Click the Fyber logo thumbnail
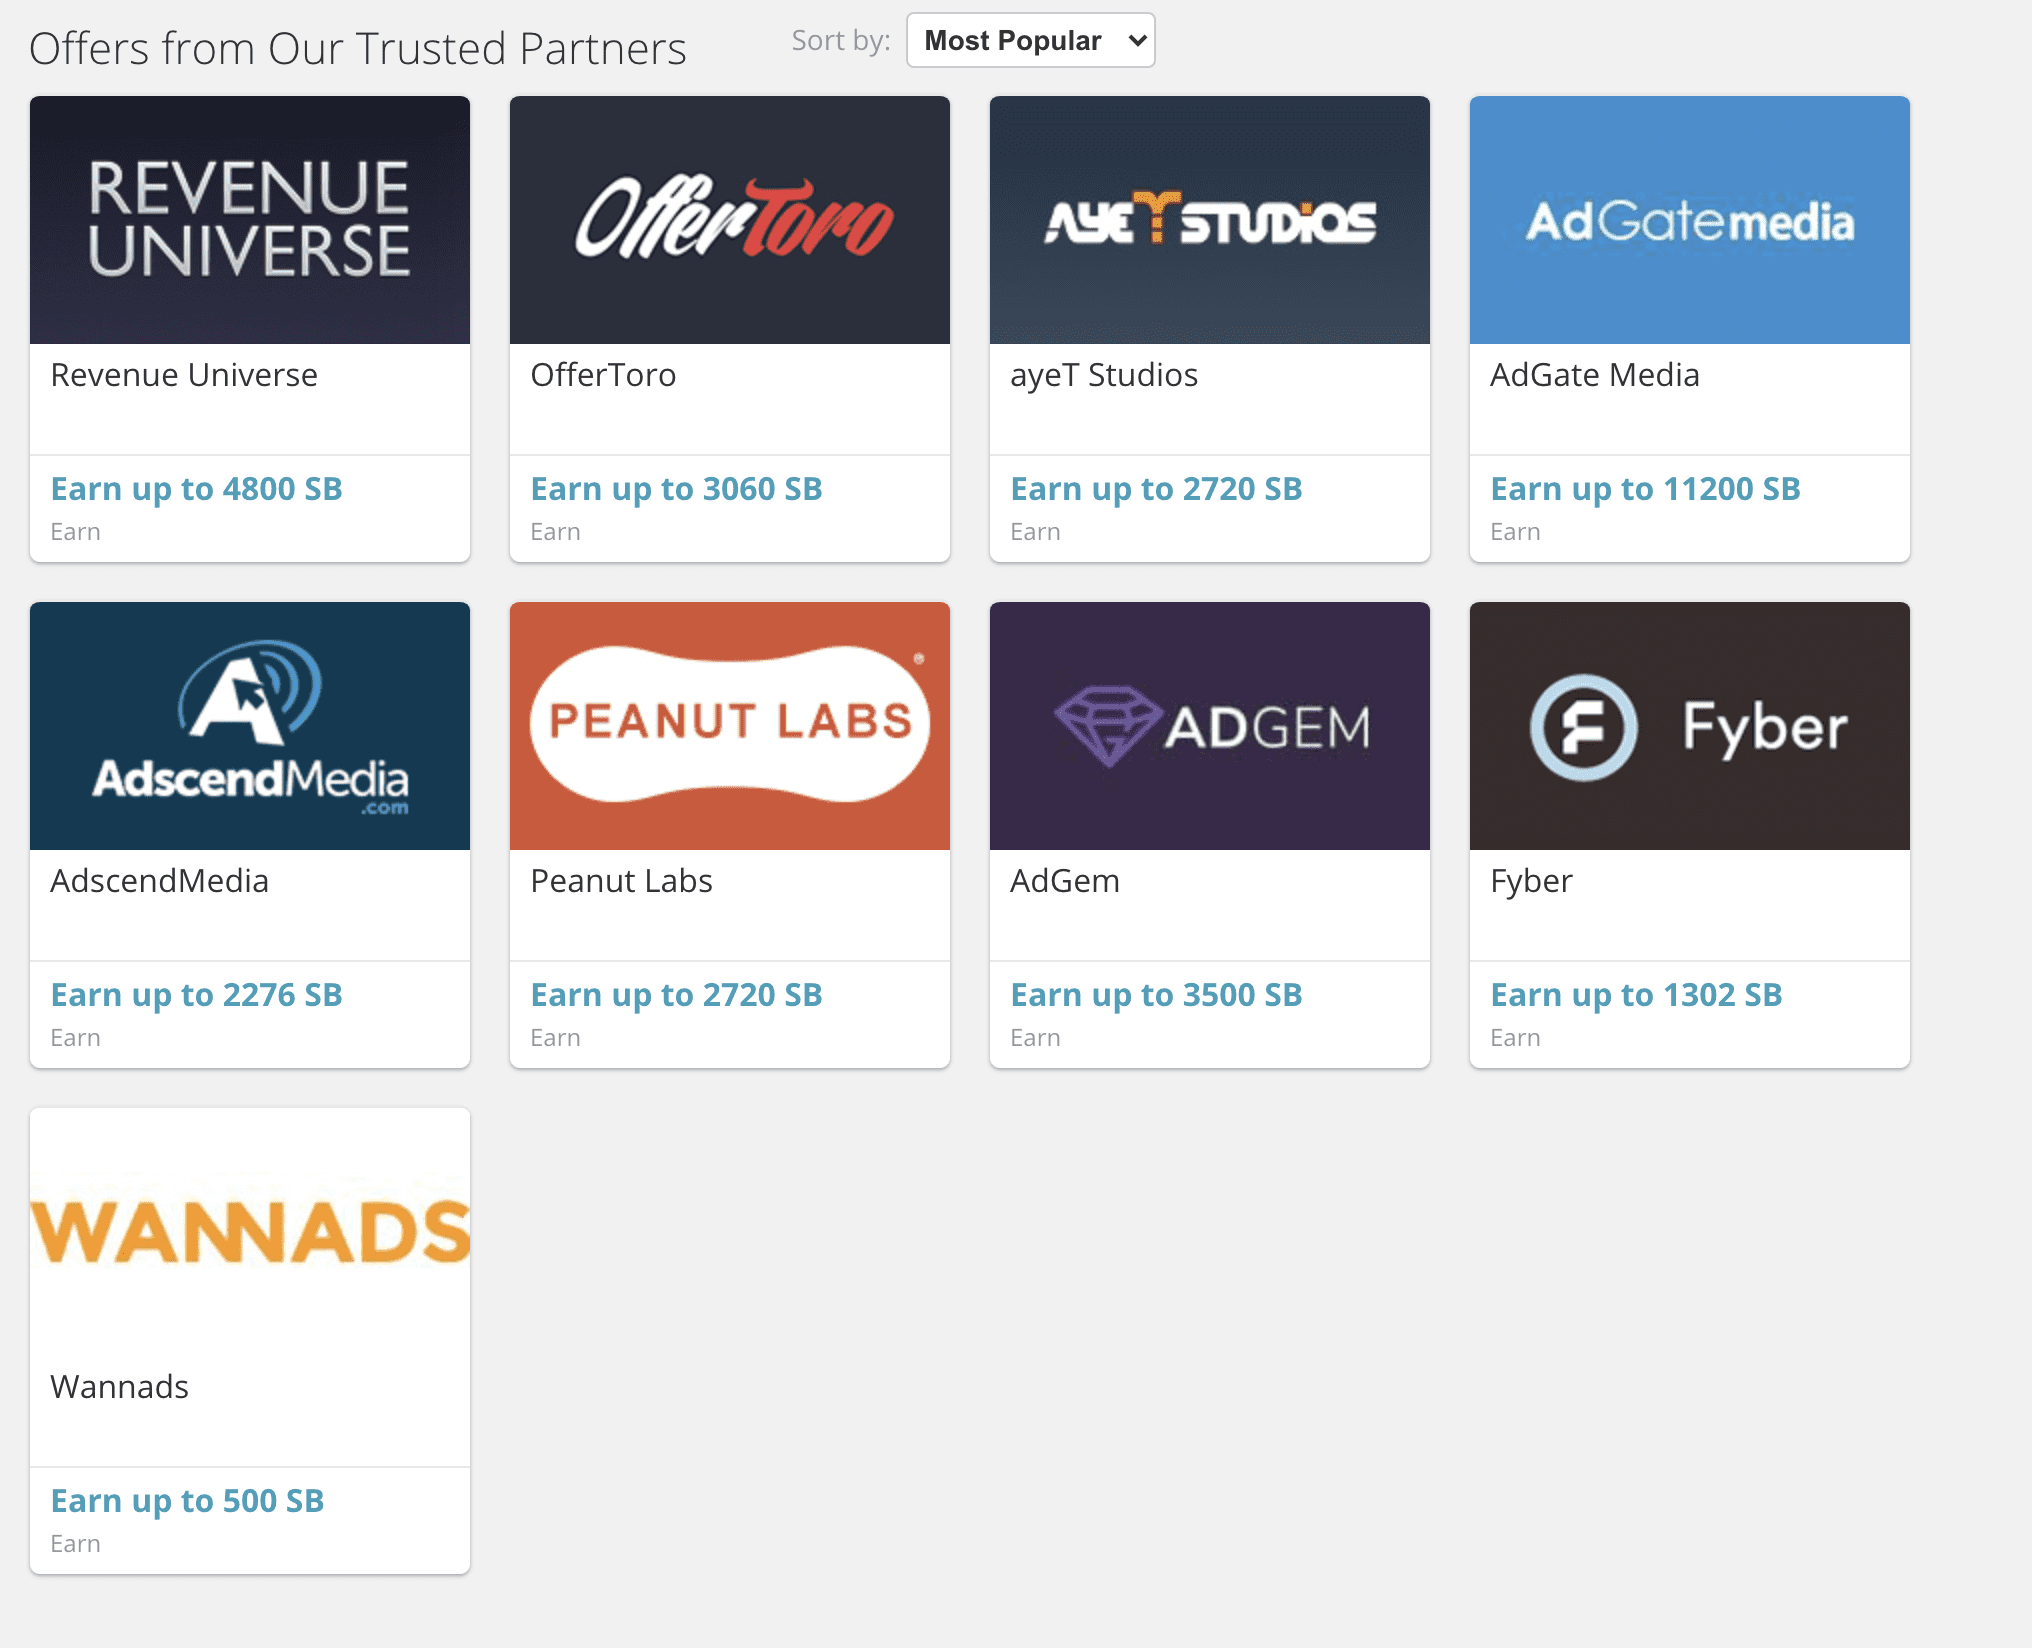2032x1648 pixels. 1690,726
